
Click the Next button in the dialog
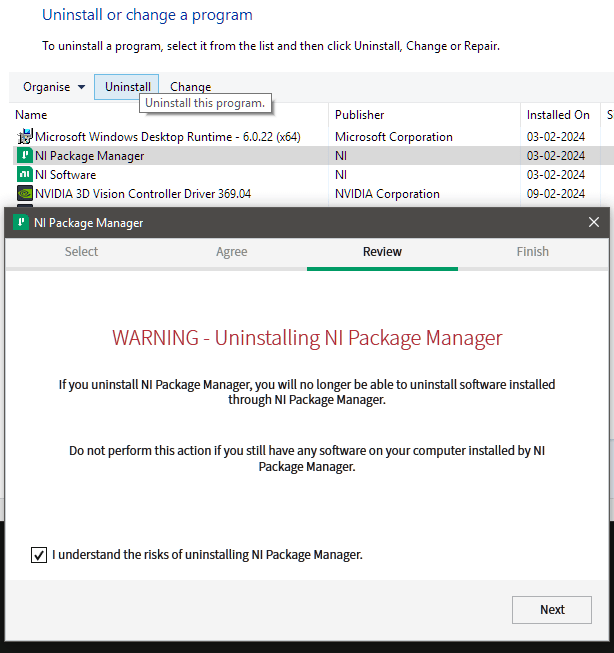(x=552, y=610)
